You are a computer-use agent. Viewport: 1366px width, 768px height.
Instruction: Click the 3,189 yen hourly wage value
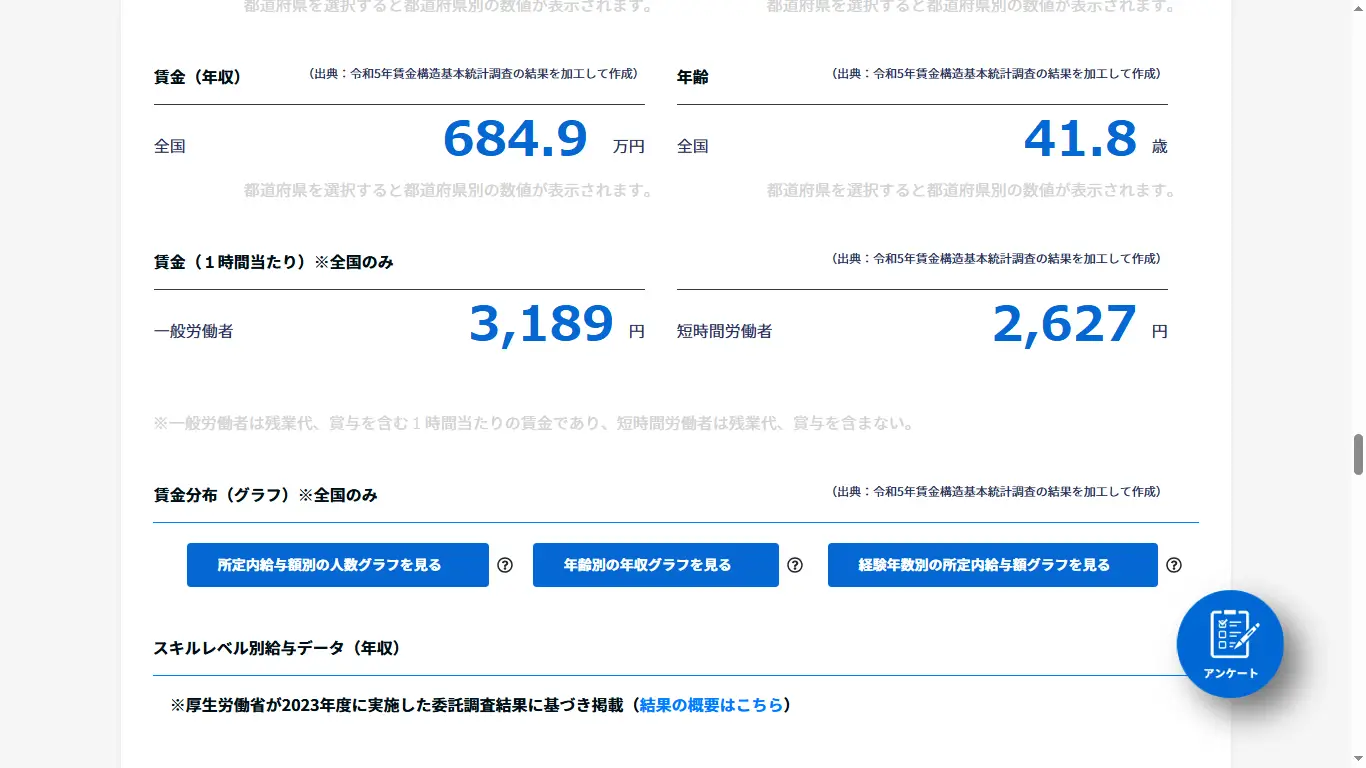[540, 324]
